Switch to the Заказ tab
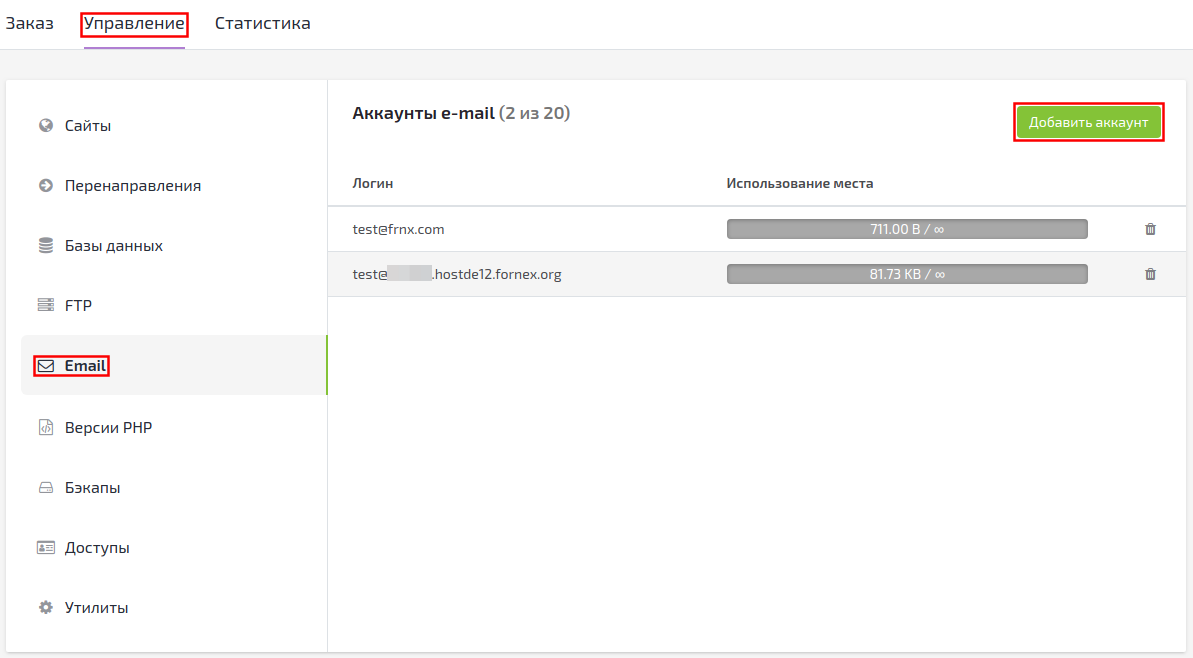1193x658 pixels. [x=30, y=23]
